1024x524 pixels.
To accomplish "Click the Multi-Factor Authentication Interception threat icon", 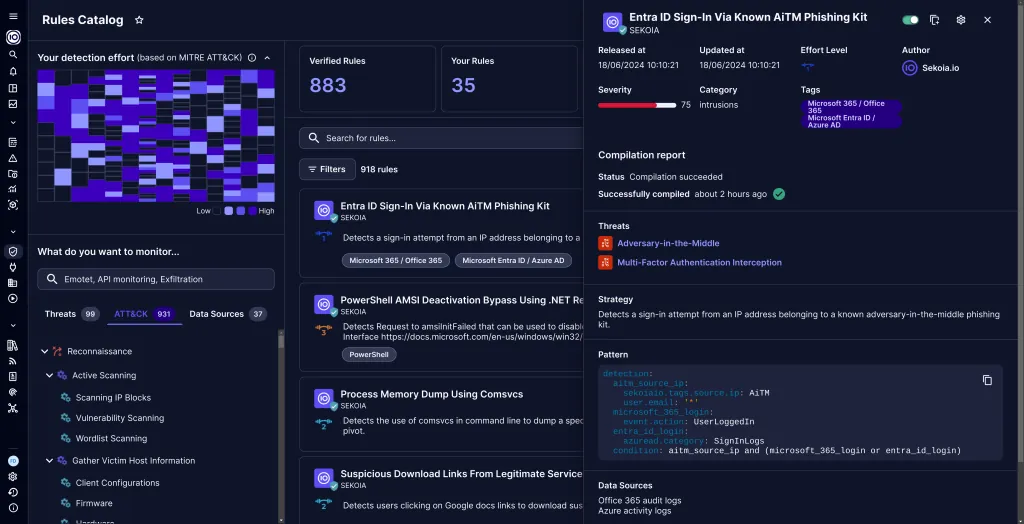I will pos(605,262).
